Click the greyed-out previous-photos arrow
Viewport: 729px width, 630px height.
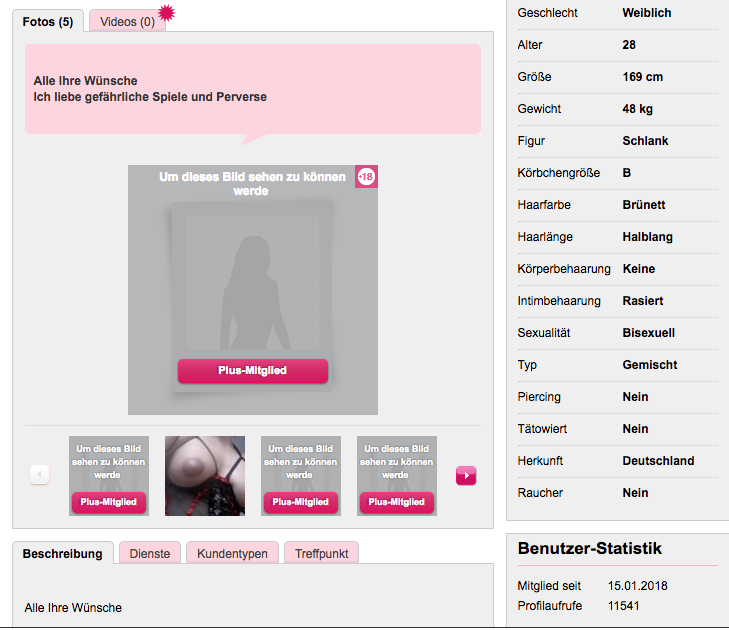tap(40, 475)
